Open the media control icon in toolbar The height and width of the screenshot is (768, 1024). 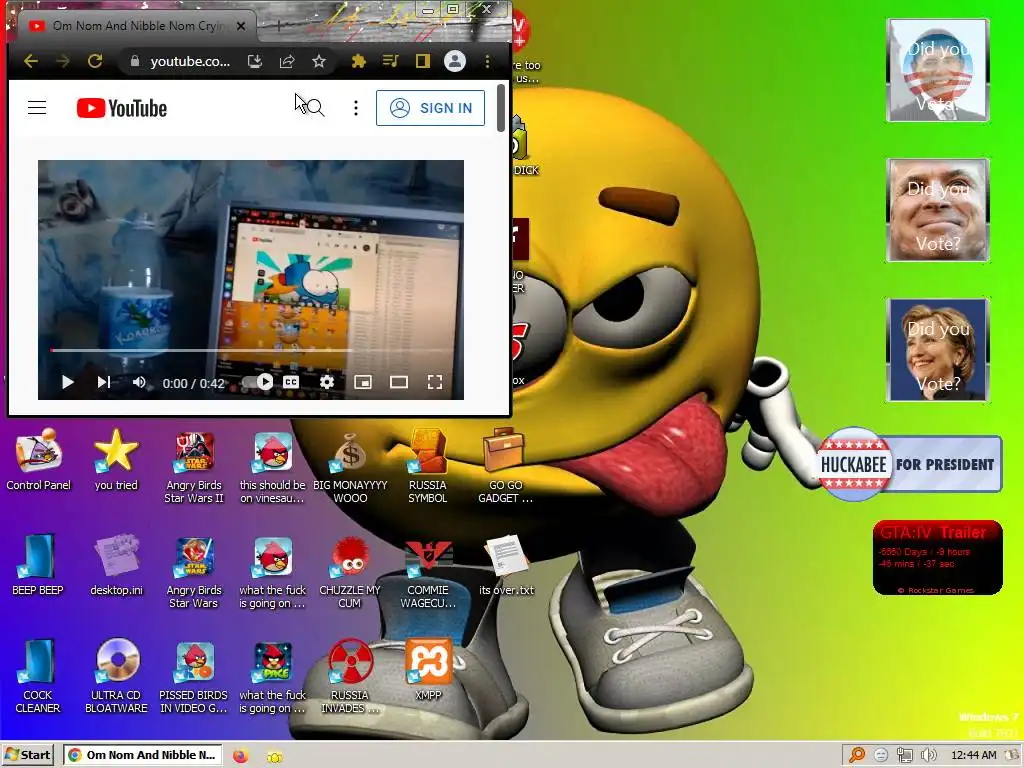[391, 61]
